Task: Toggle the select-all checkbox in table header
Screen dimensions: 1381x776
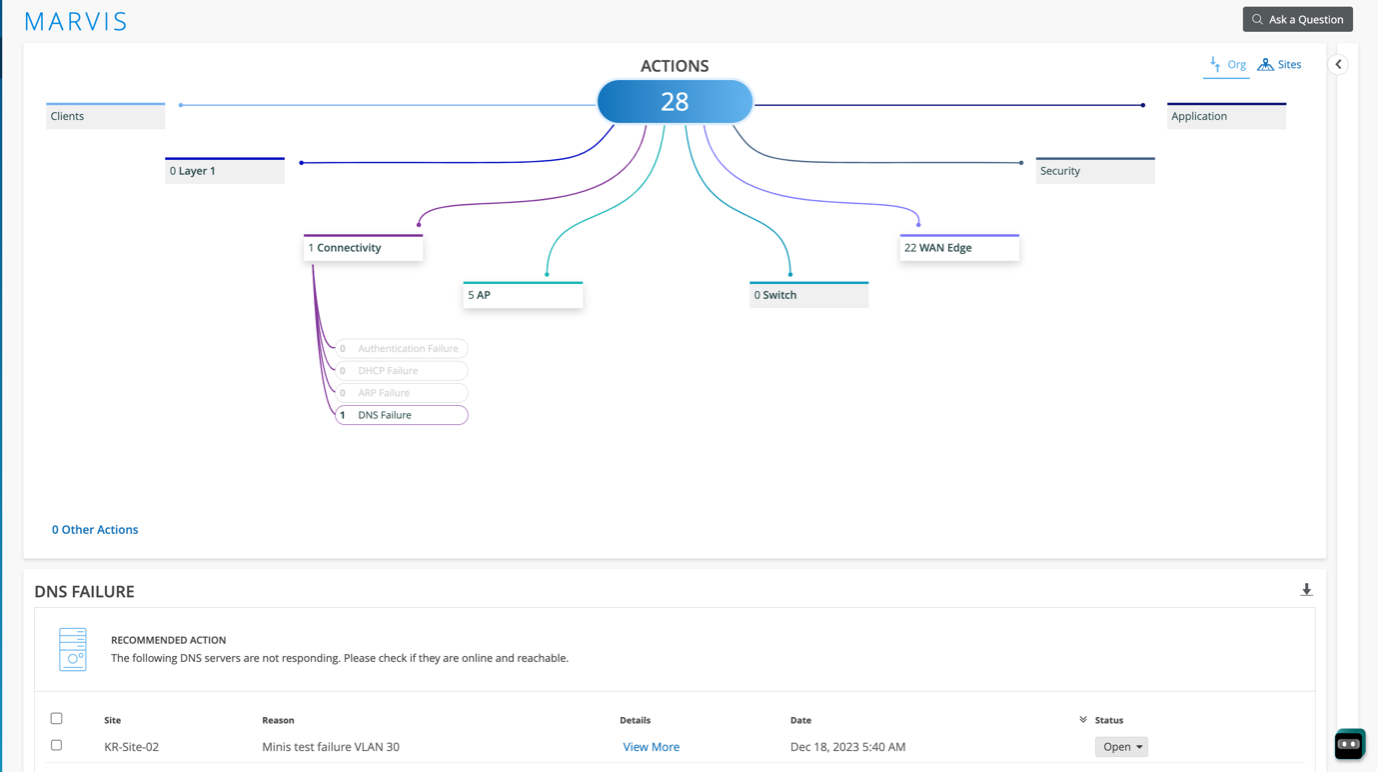Action: (56, 718)
